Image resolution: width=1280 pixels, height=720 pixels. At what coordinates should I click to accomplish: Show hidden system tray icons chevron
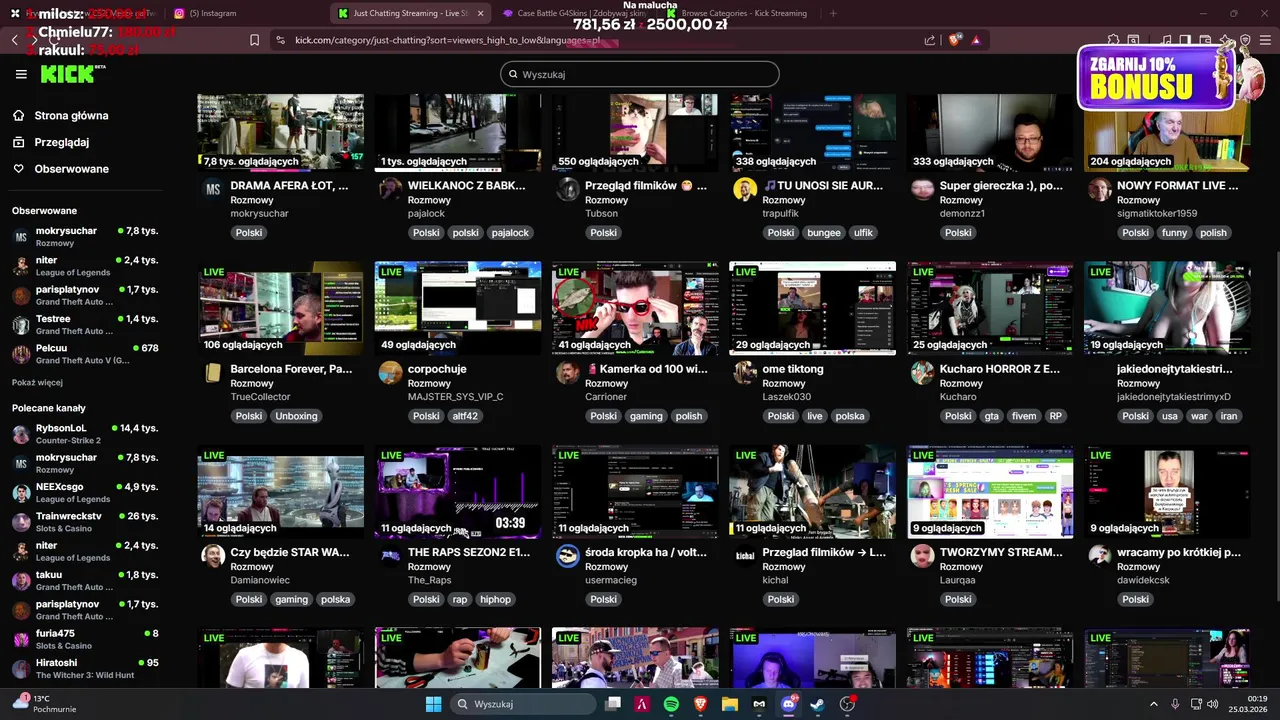click(1153, 704)
